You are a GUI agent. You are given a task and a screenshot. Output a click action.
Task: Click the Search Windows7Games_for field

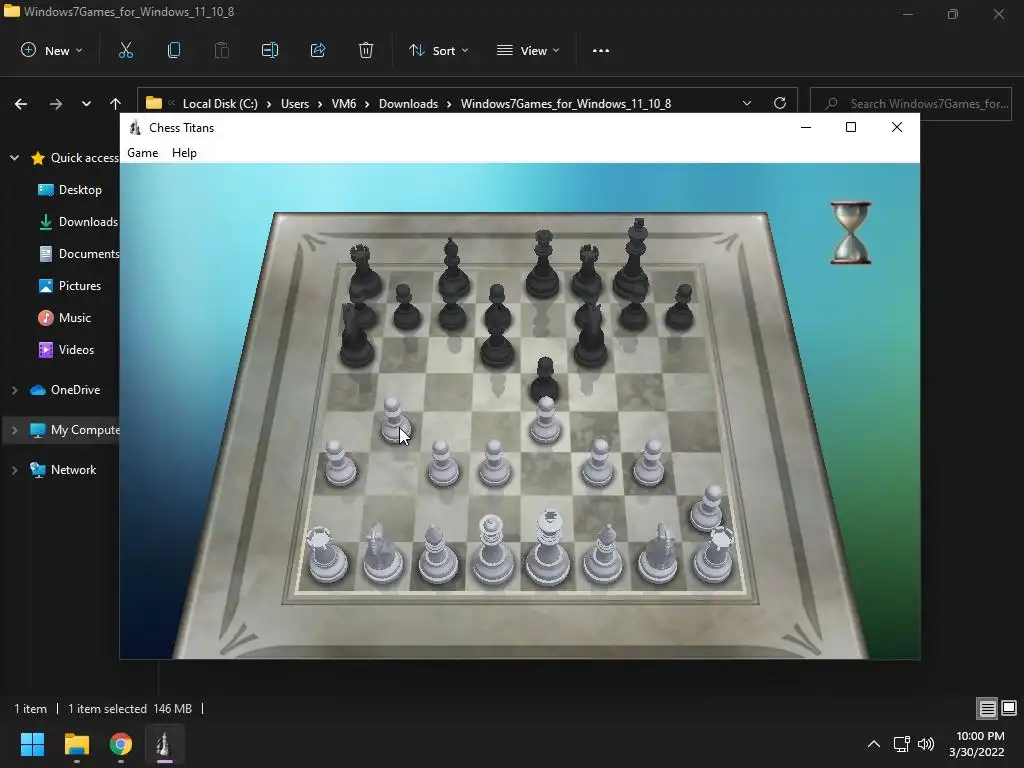[x=910, y=104]
